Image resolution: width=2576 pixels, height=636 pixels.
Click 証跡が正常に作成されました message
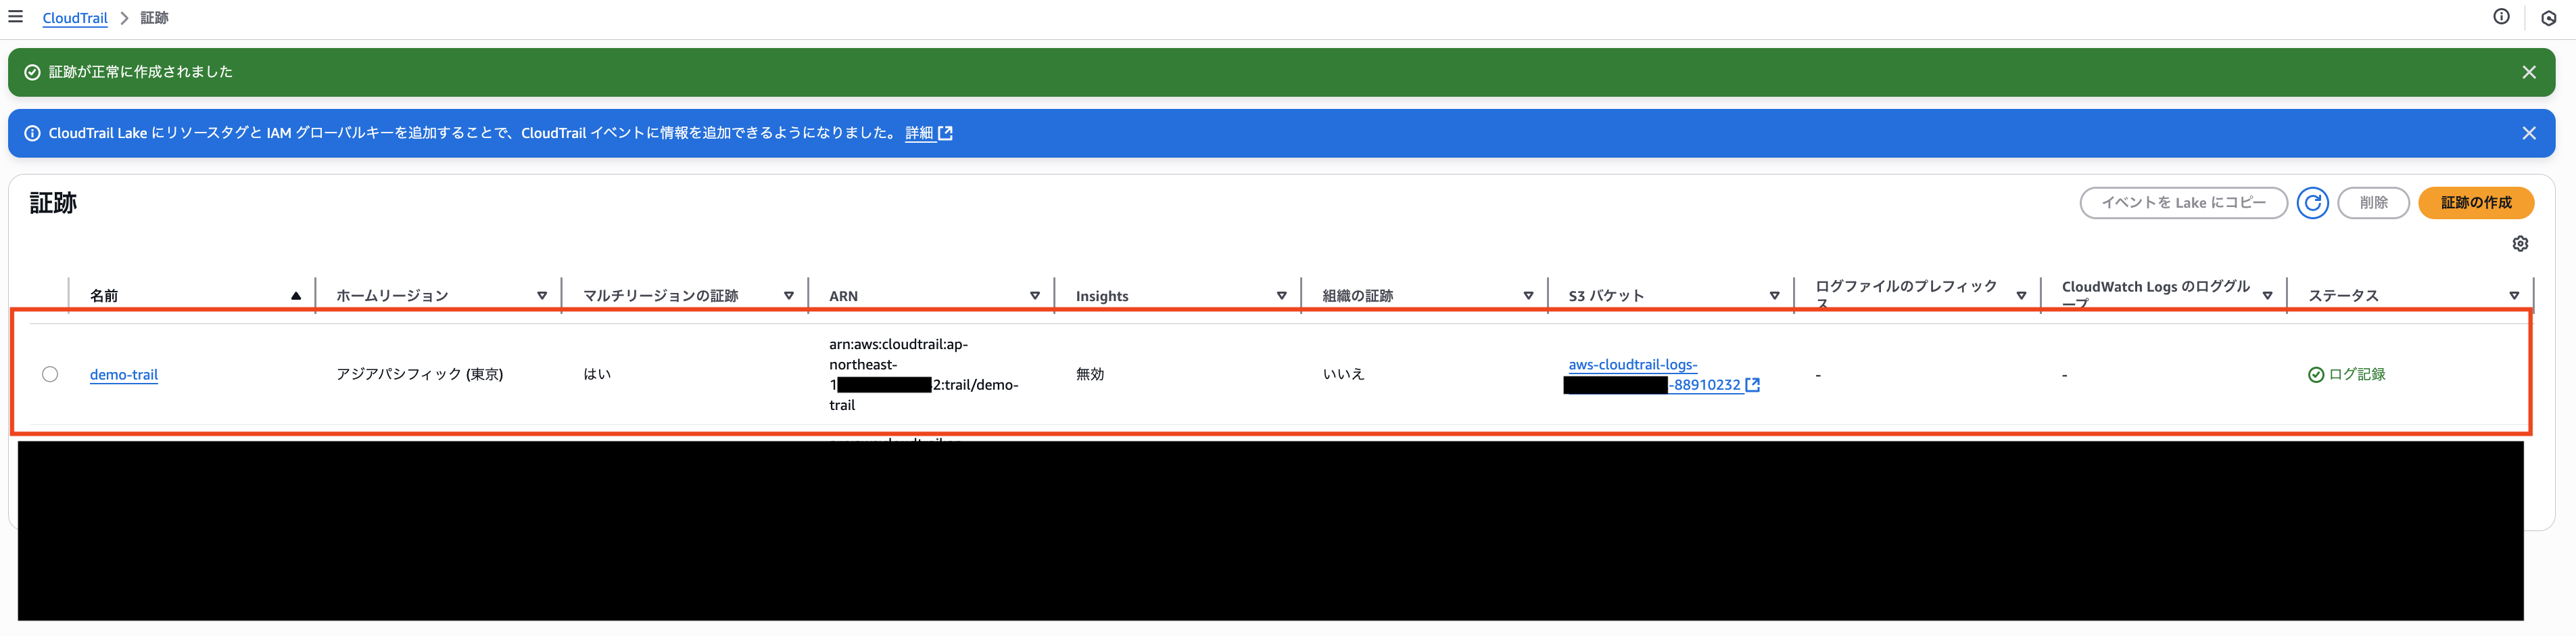141,72
